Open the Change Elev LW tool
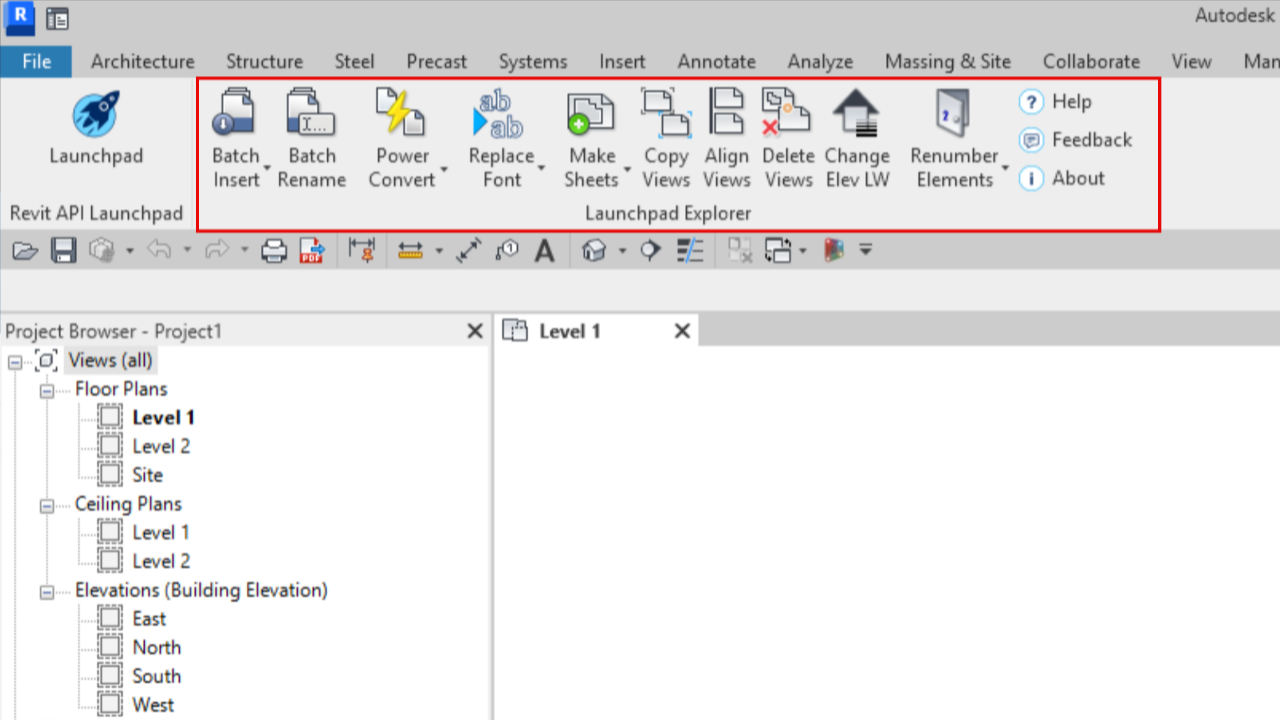 pos(857,137)
